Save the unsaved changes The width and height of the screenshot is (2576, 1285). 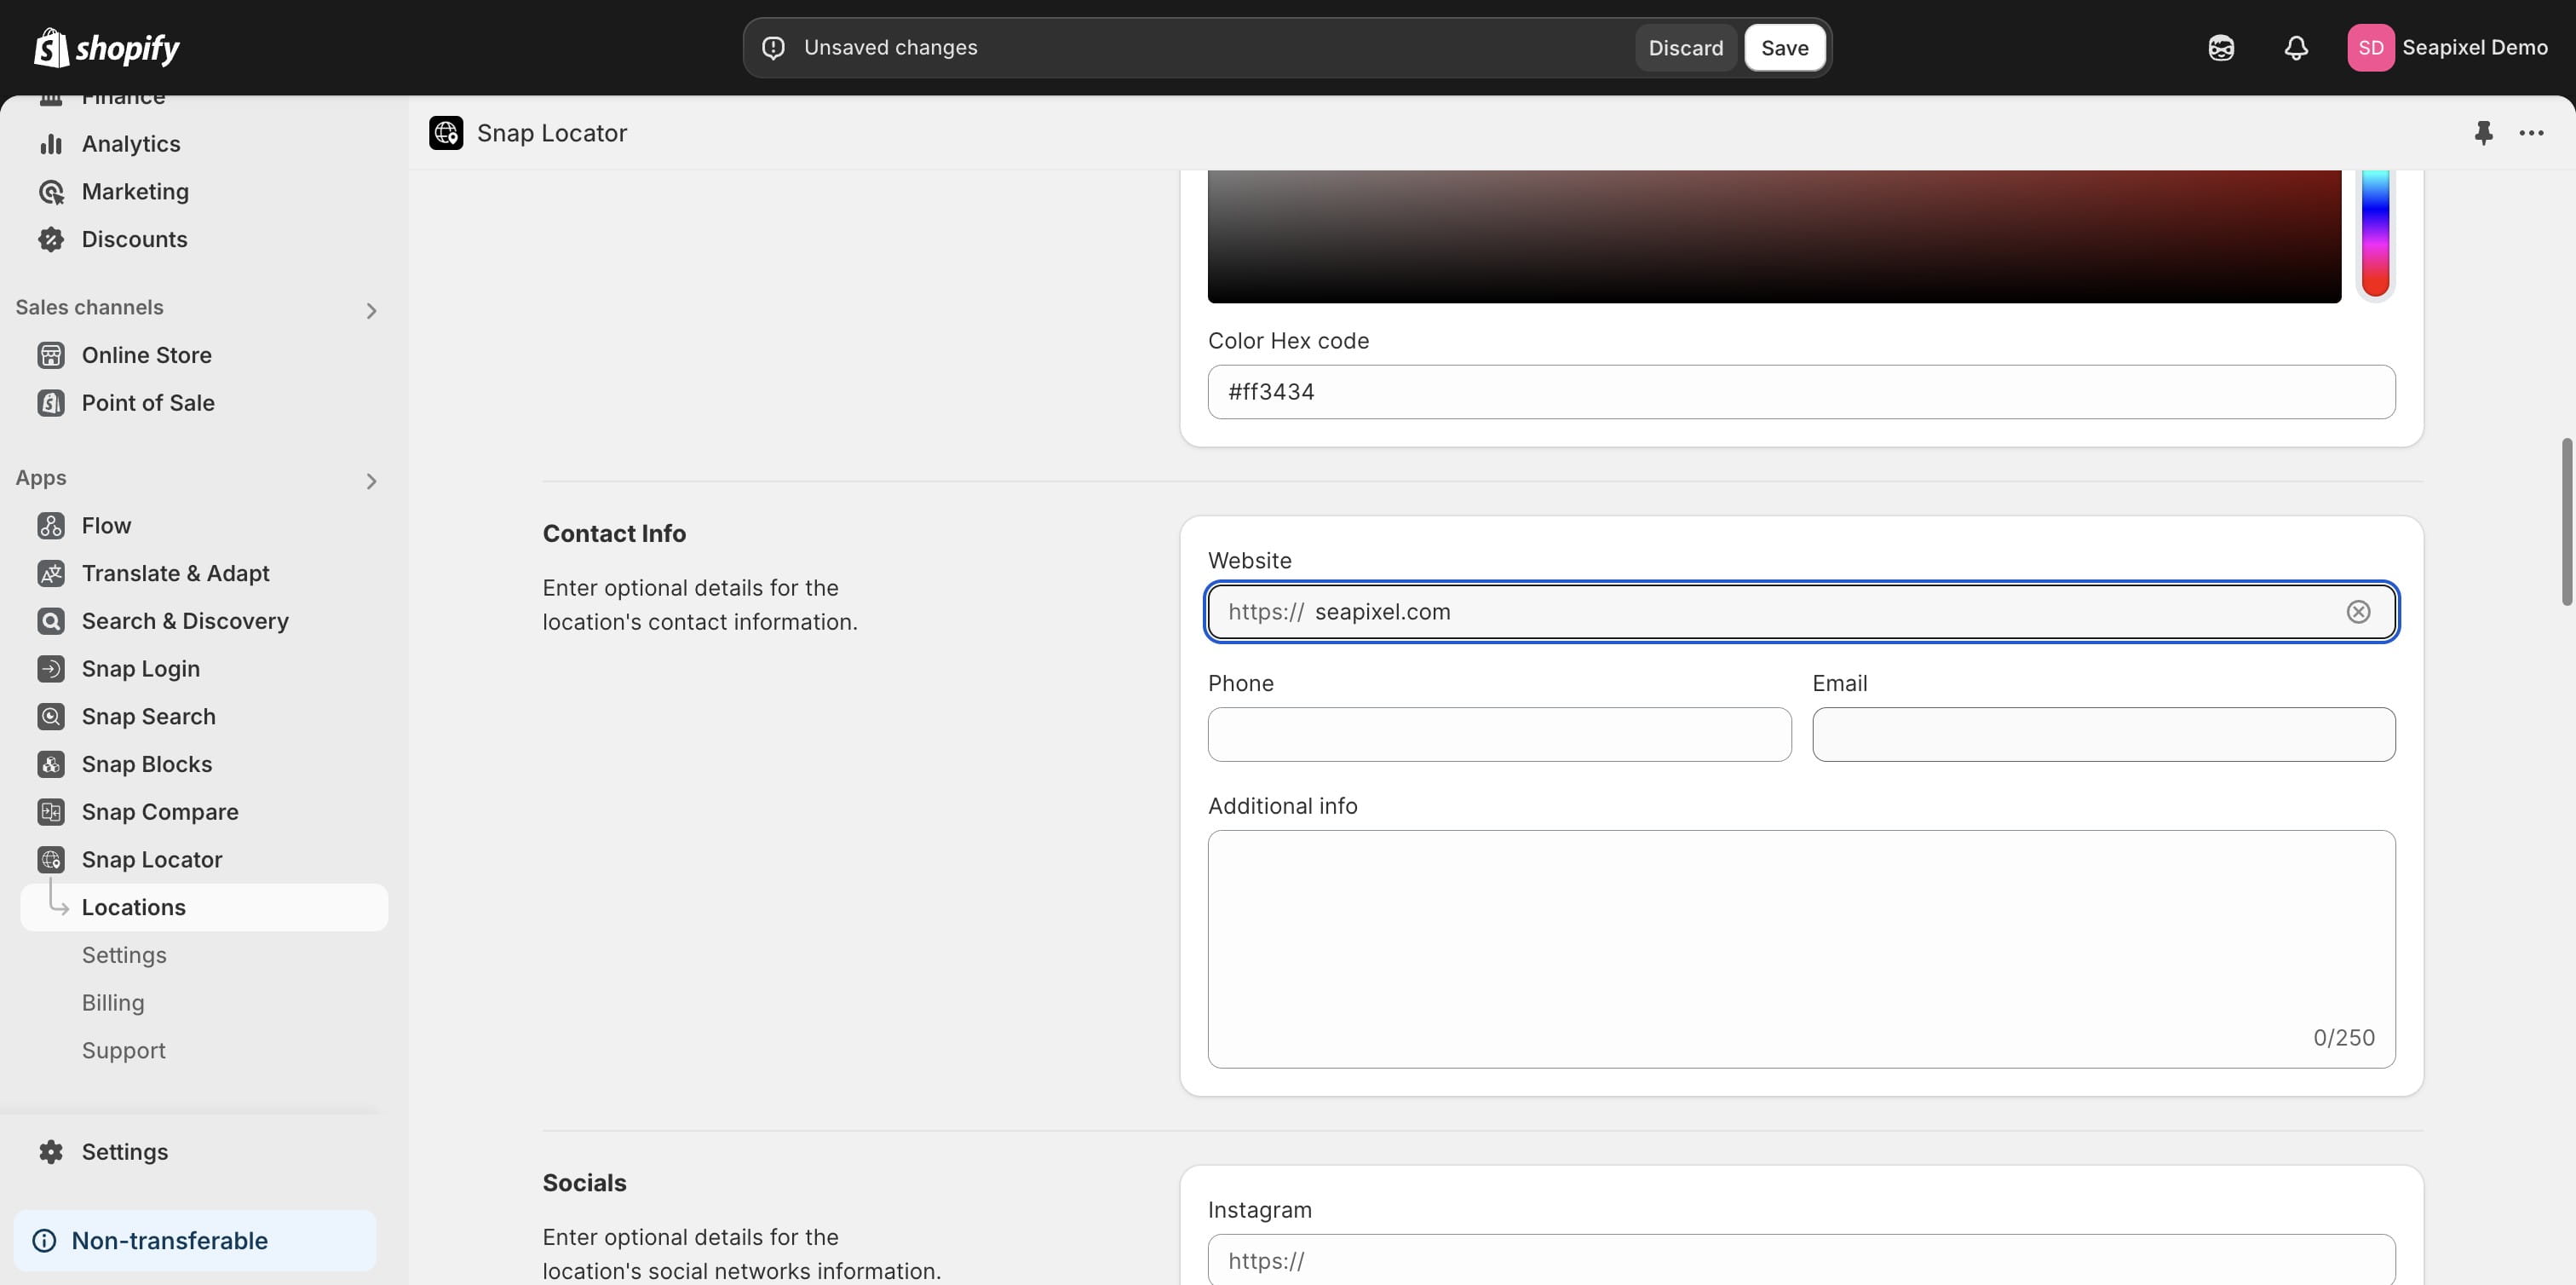click(x=1784, y=48)
